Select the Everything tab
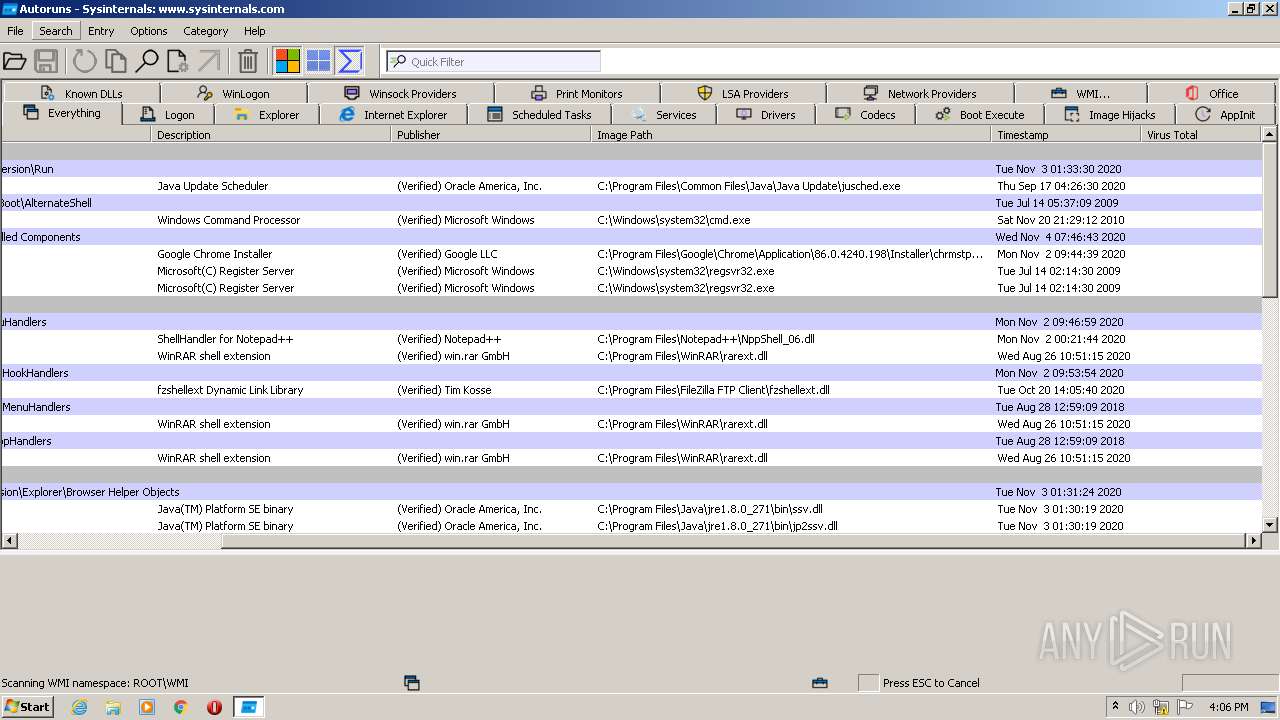 click(x=62, y=113)
